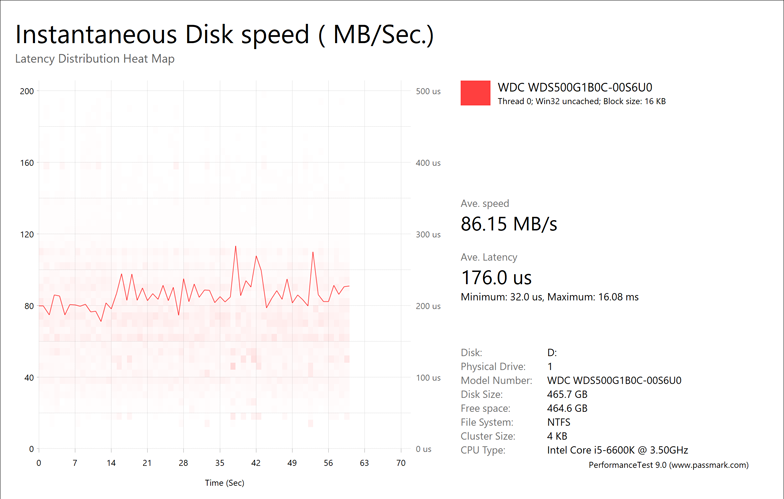
Task: Select the 86.15 MB/s average speed value
Action: click(508, 223)
